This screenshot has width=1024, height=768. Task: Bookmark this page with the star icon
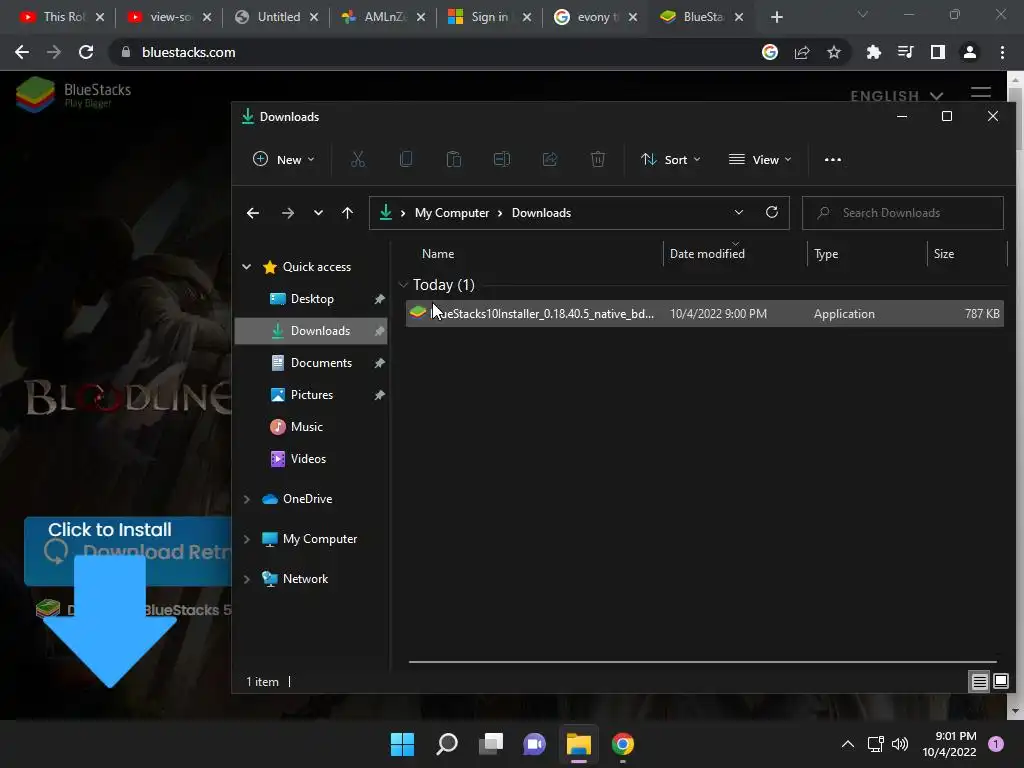[x=833, y=52]
